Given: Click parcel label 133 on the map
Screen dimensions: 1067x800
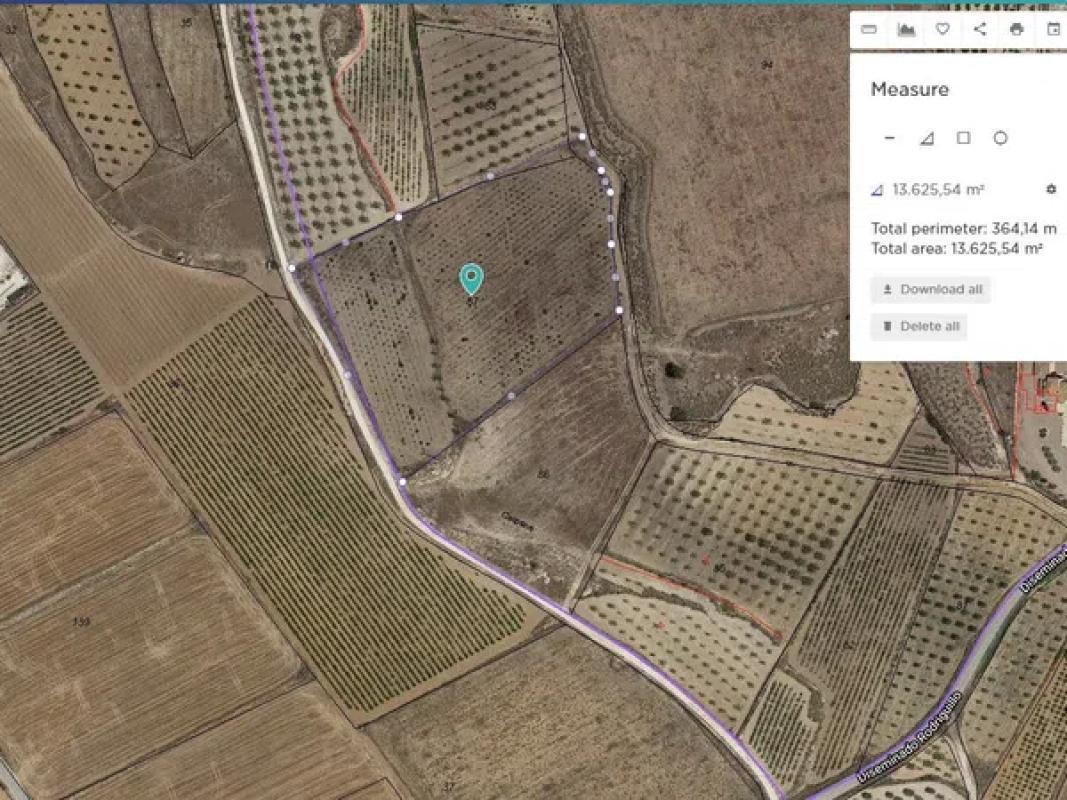Looking at the screenshot, I should tap(81, 621).
